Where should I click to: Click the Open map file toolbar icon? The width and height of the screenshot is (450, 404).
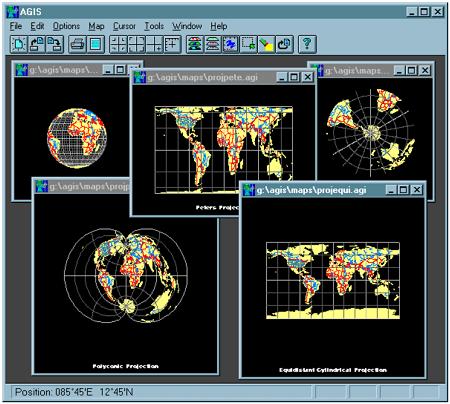coord(37,44)
